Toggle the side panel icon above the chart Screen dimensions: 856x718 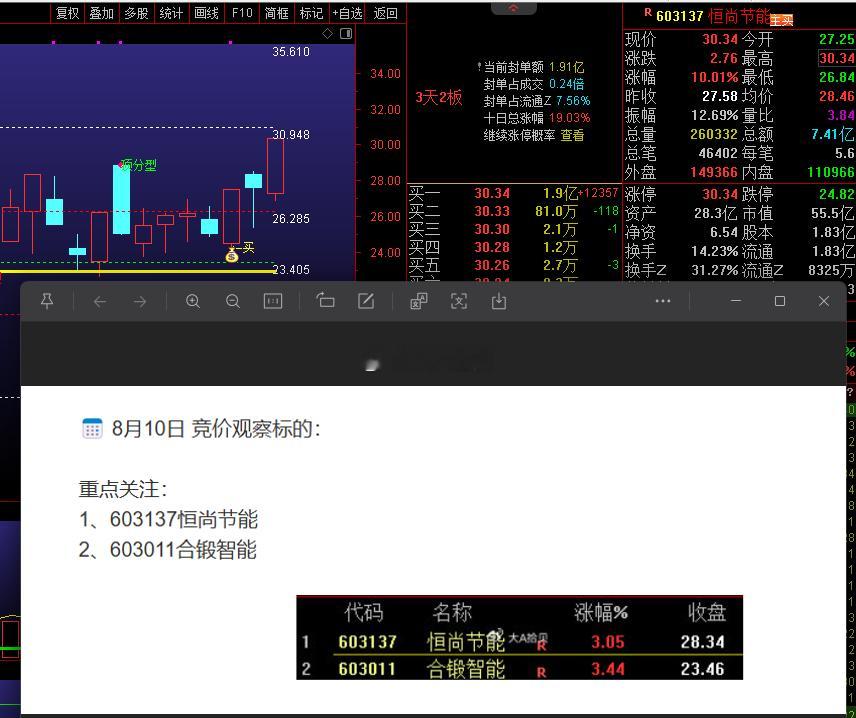pos(346,34)
